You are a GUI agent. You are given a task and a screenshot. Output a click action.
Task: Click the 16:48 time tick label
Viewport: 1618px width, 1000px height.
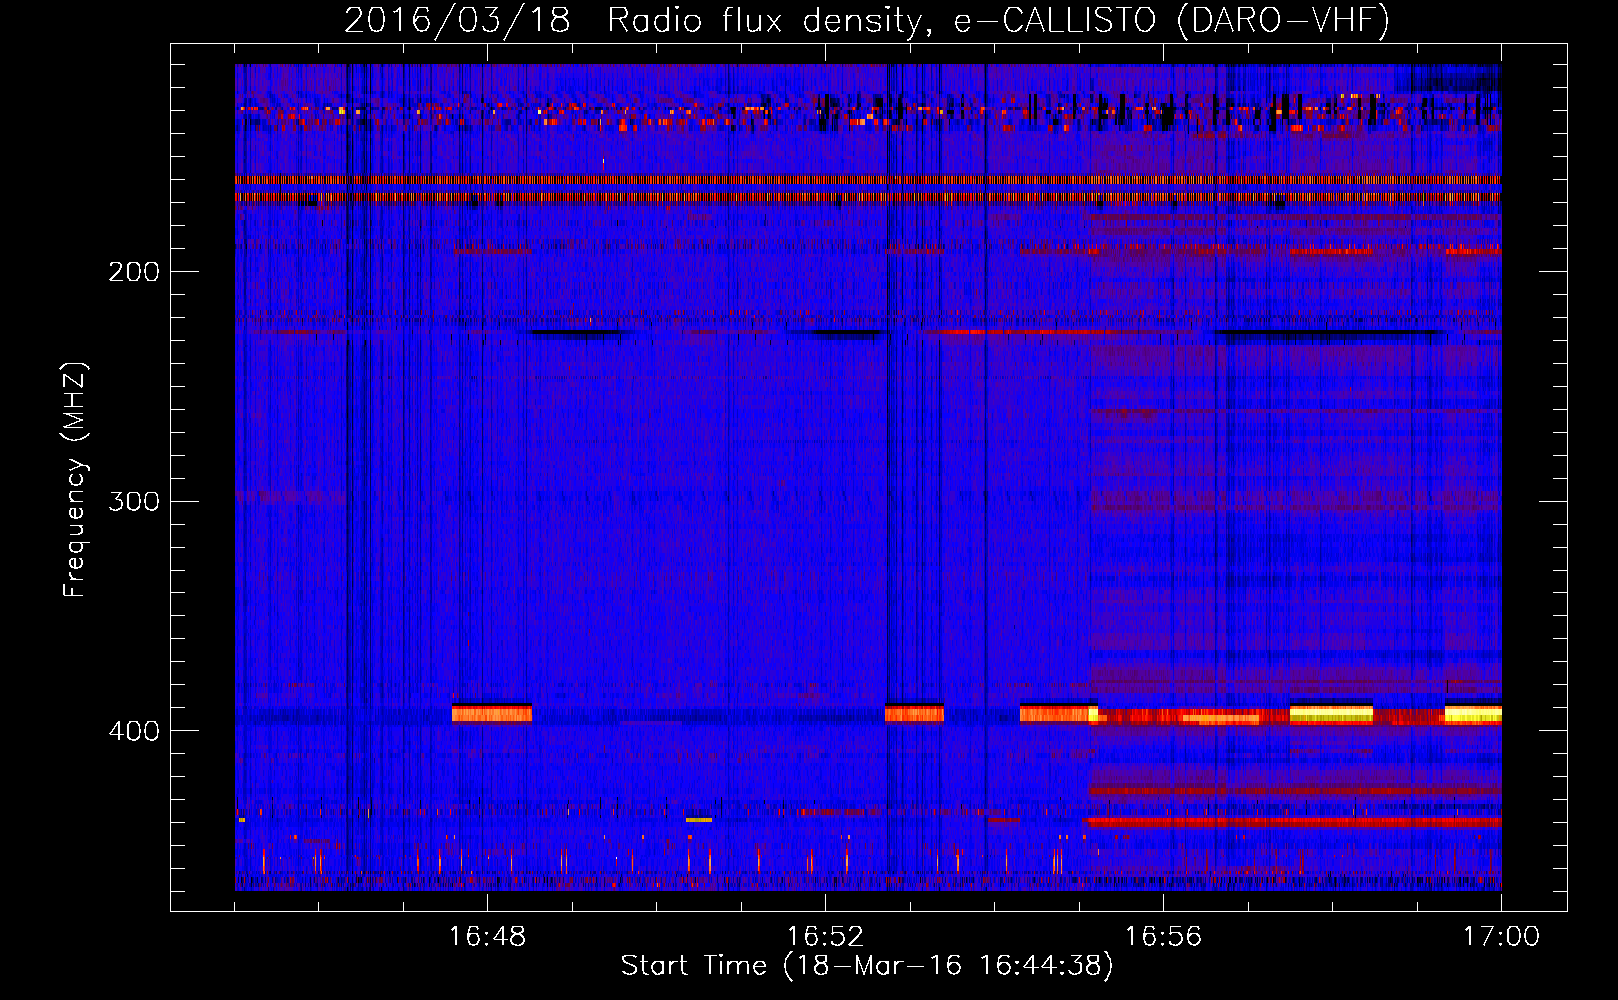[x=487, y=937]
